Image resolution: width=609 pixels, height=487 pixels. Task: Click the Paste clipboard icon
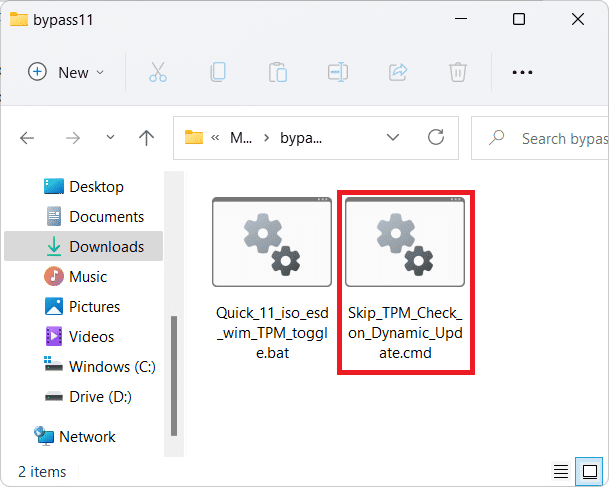click(x=278, y=72)
